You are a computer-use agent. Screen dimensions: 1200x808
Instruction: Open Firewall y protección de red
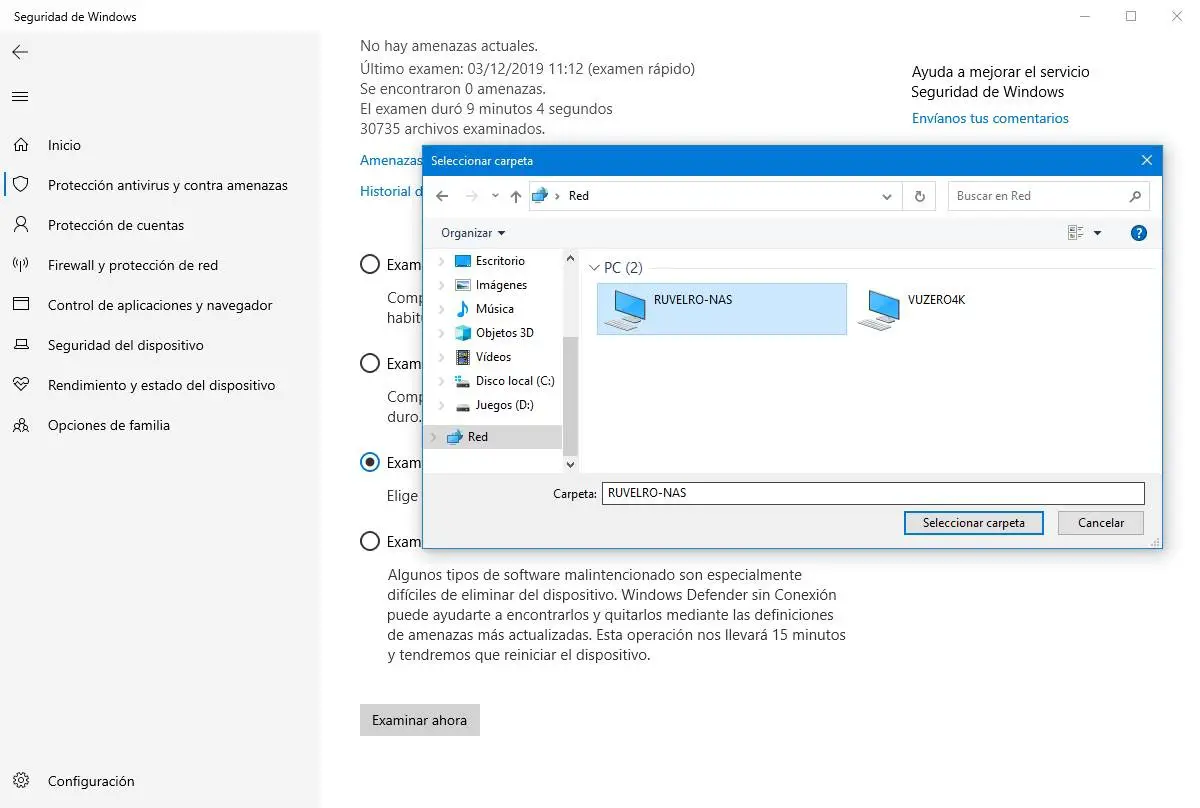(x=133, y=265)
